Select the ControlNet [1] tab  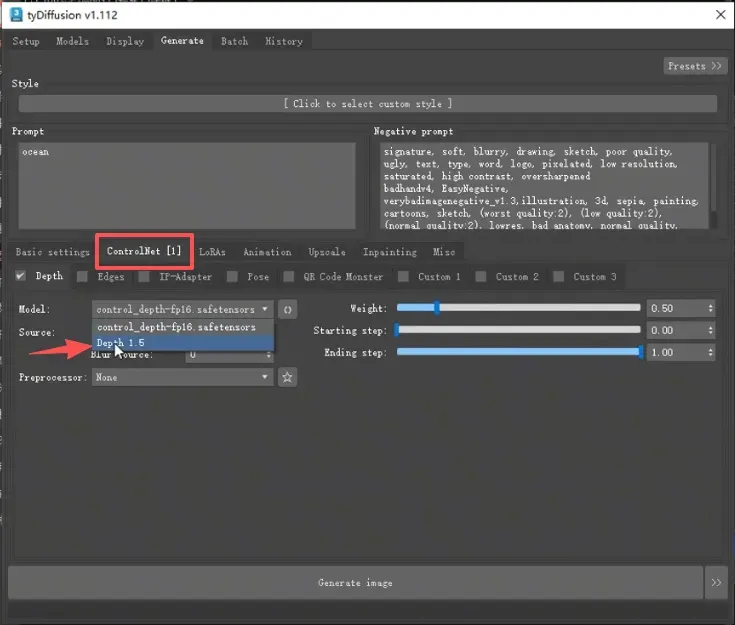pos(144,251)
